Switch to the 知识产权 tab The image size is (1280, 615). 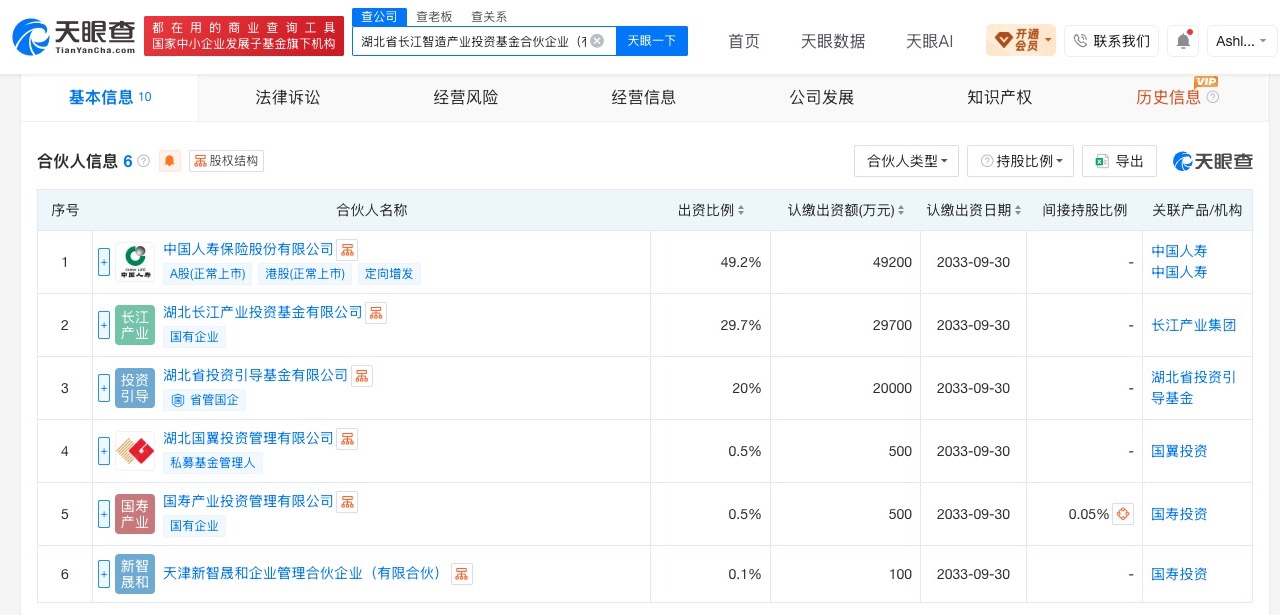click(1000, 97)
